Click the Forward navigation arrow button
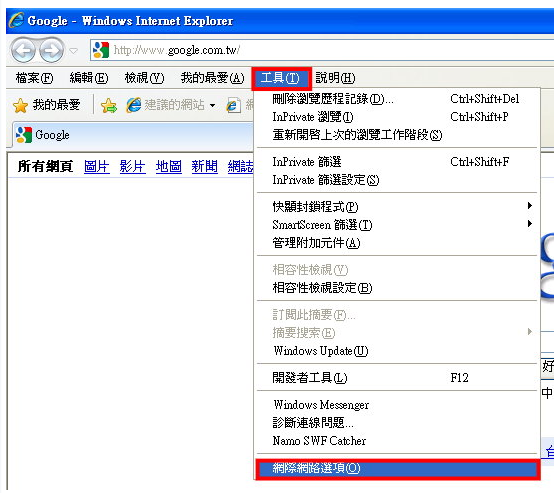This screenshot has height=493, width=559. 51,51
